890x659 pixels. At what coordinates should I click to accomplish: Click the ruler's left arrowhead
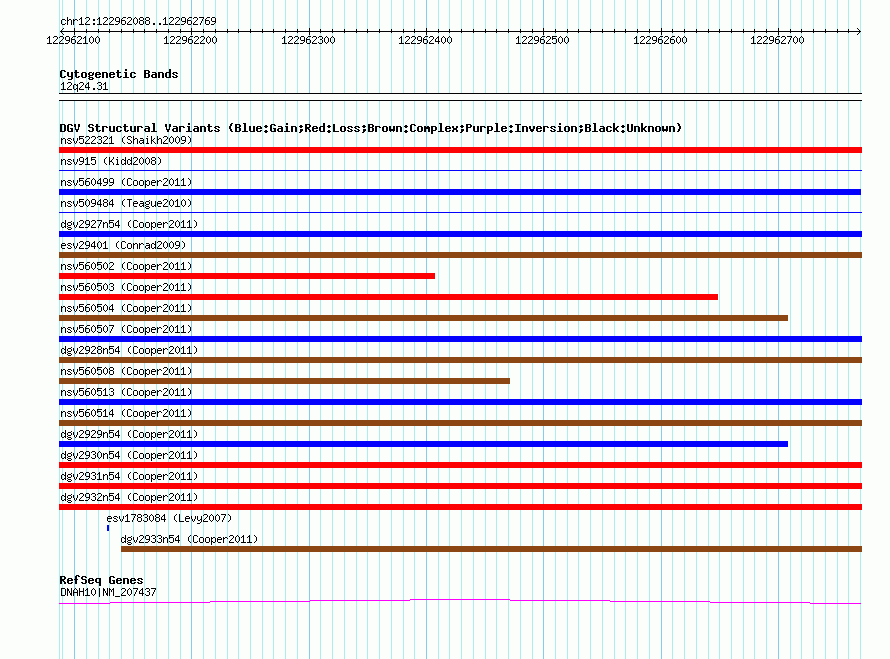[62, 32]
